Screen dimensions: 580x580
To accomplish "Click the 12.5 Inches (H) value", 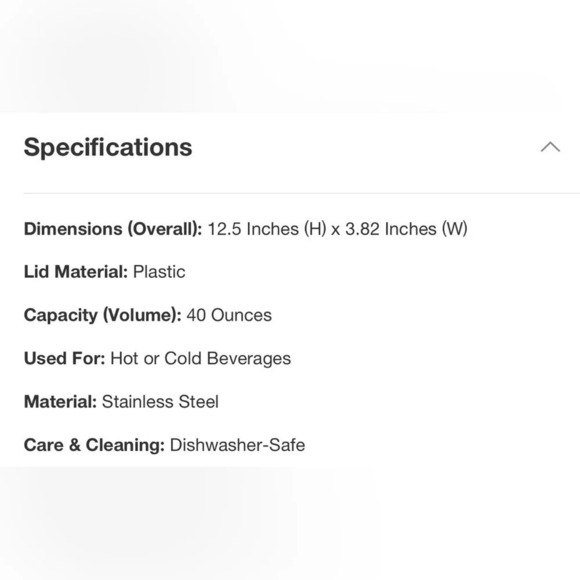I will [x=267, y=229].
